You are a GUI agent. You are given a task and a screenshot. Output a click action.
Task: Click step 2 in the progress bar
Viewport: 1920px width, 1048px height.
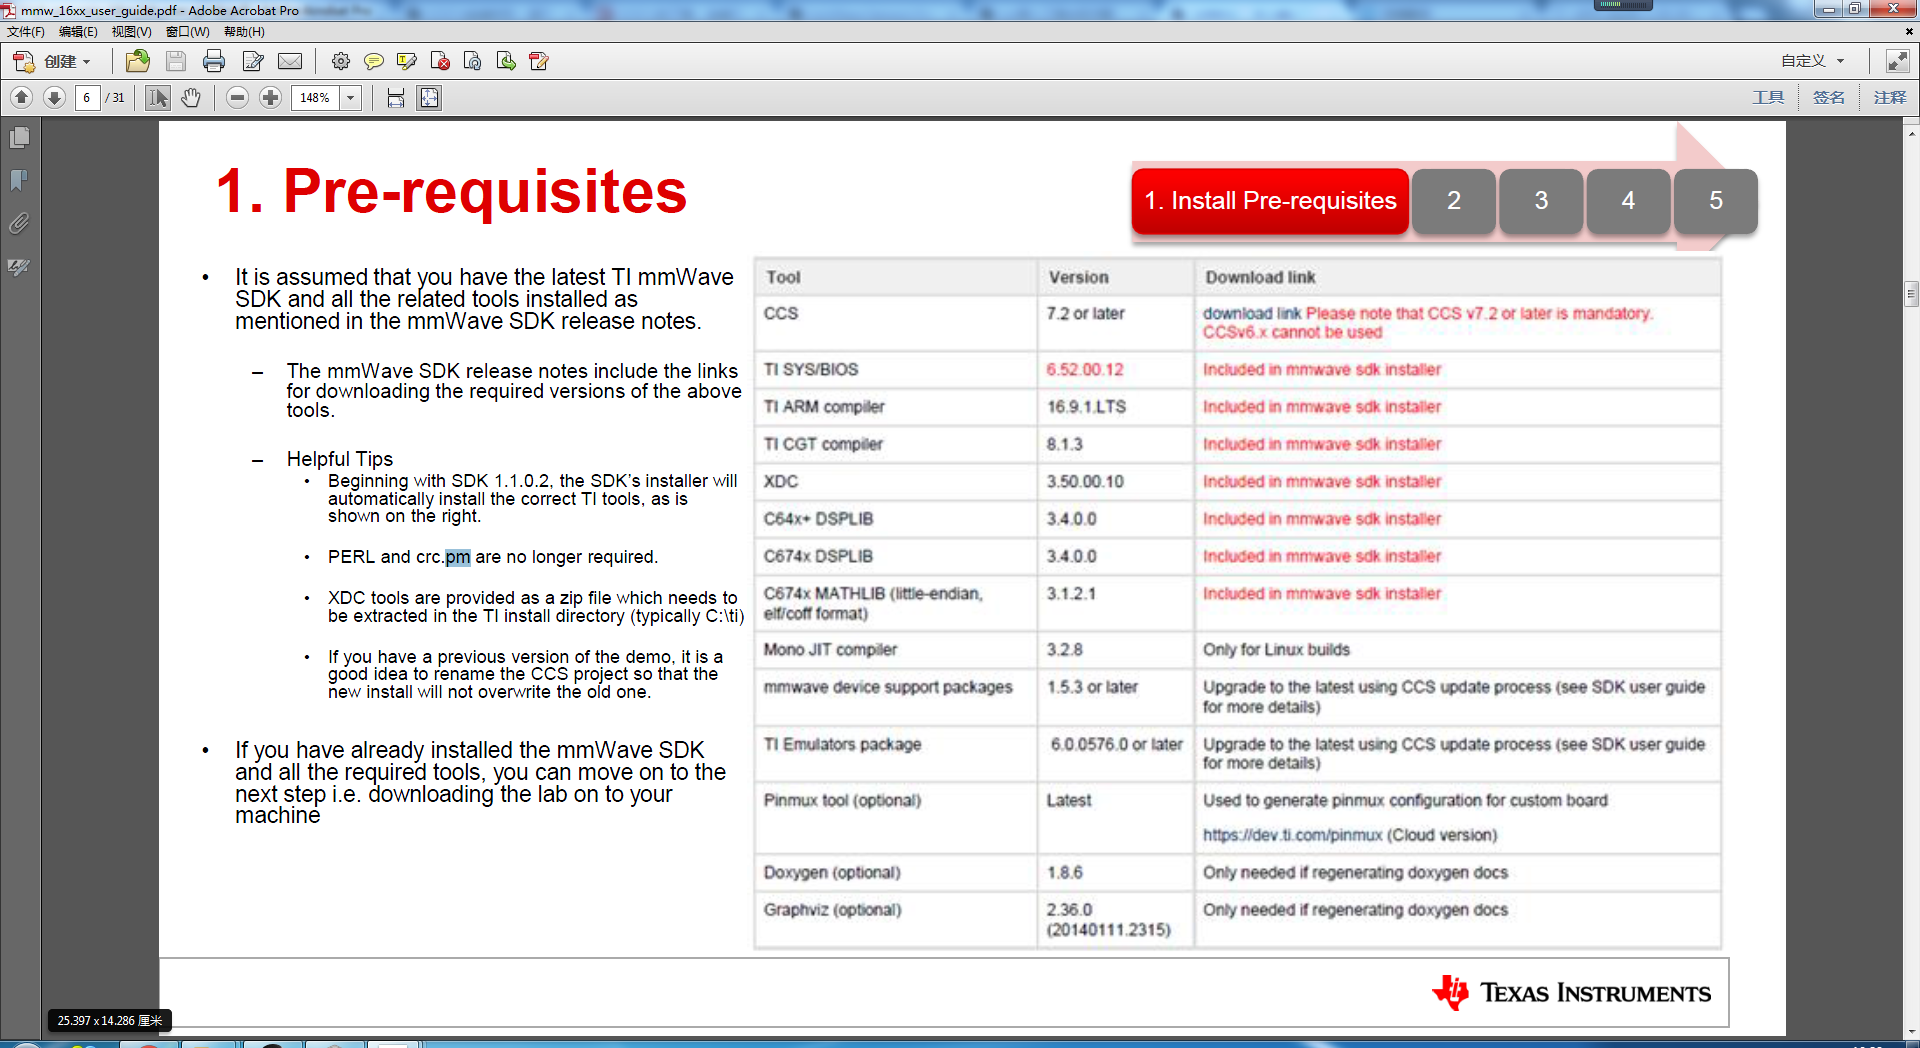coord(1454,201)
